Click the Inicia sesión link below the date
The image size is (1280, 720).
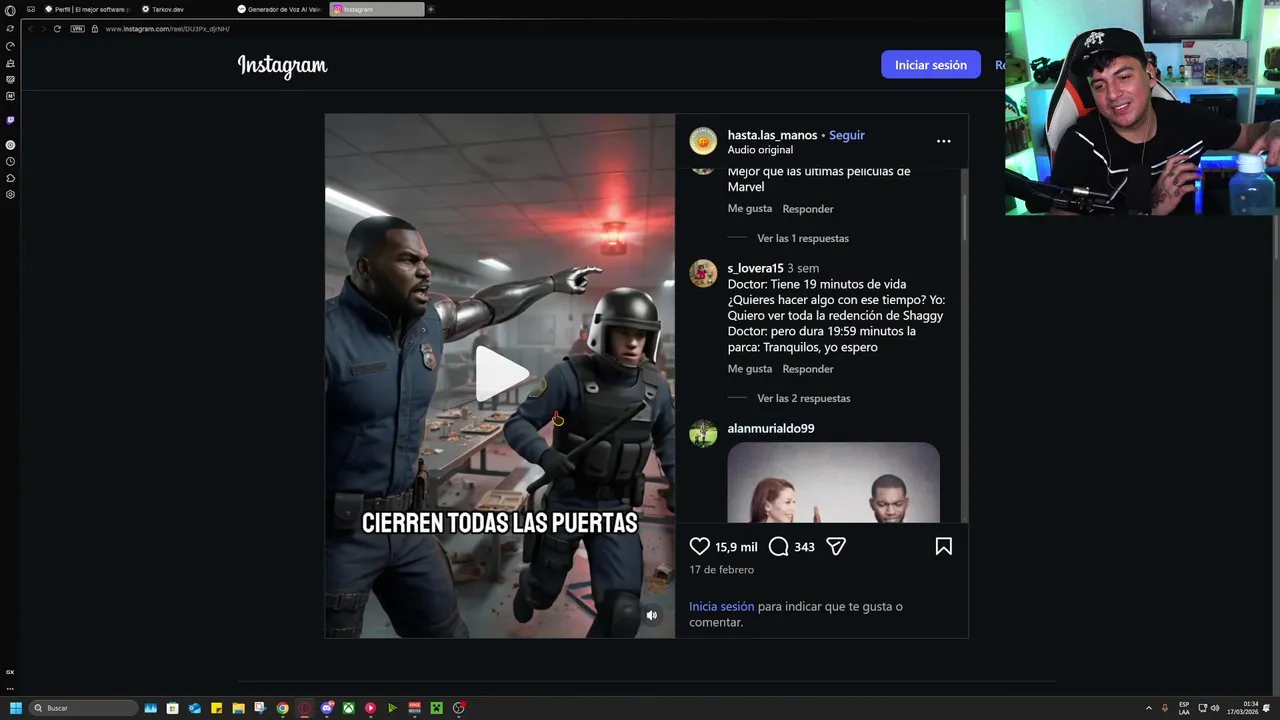721,606
